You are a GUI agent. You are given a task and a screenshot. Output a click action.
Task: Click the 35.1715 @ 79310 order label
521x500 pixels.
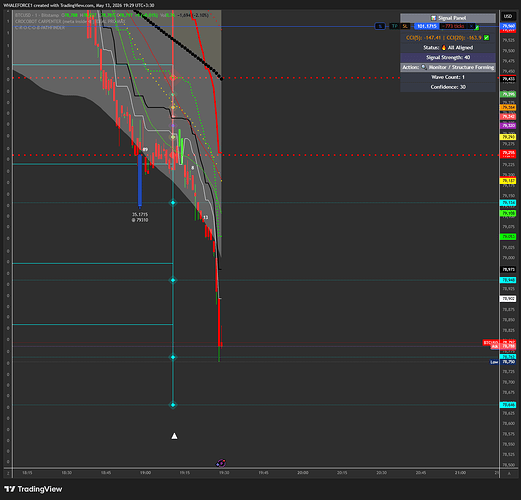pyautogui.click(x=140, y=217)
